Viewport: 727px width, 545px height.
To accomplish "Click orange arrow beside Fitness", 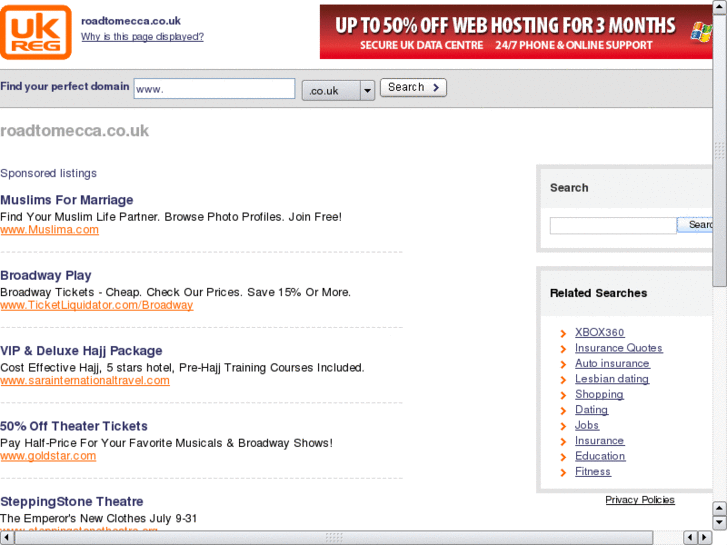I will pos(563,473).
